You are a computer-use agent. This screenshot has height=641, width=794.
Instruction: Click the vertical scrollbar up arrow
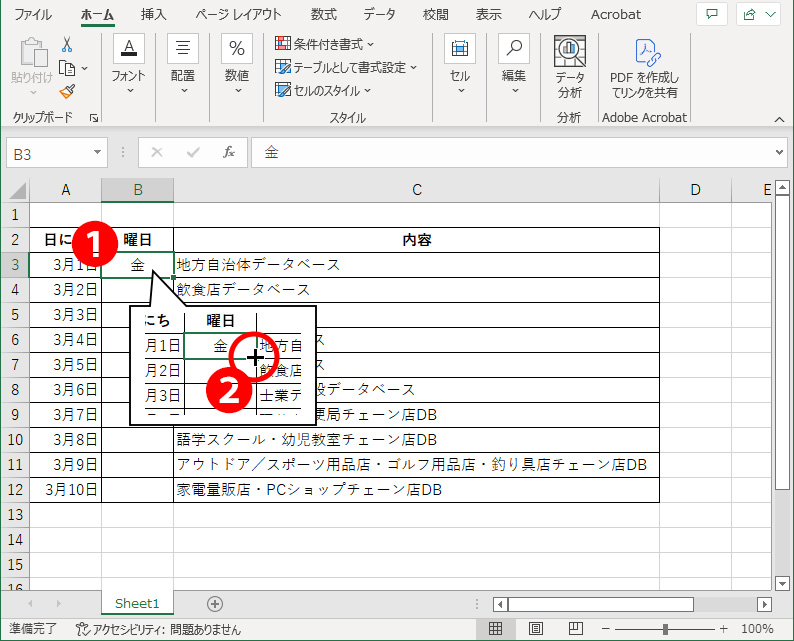782,188
